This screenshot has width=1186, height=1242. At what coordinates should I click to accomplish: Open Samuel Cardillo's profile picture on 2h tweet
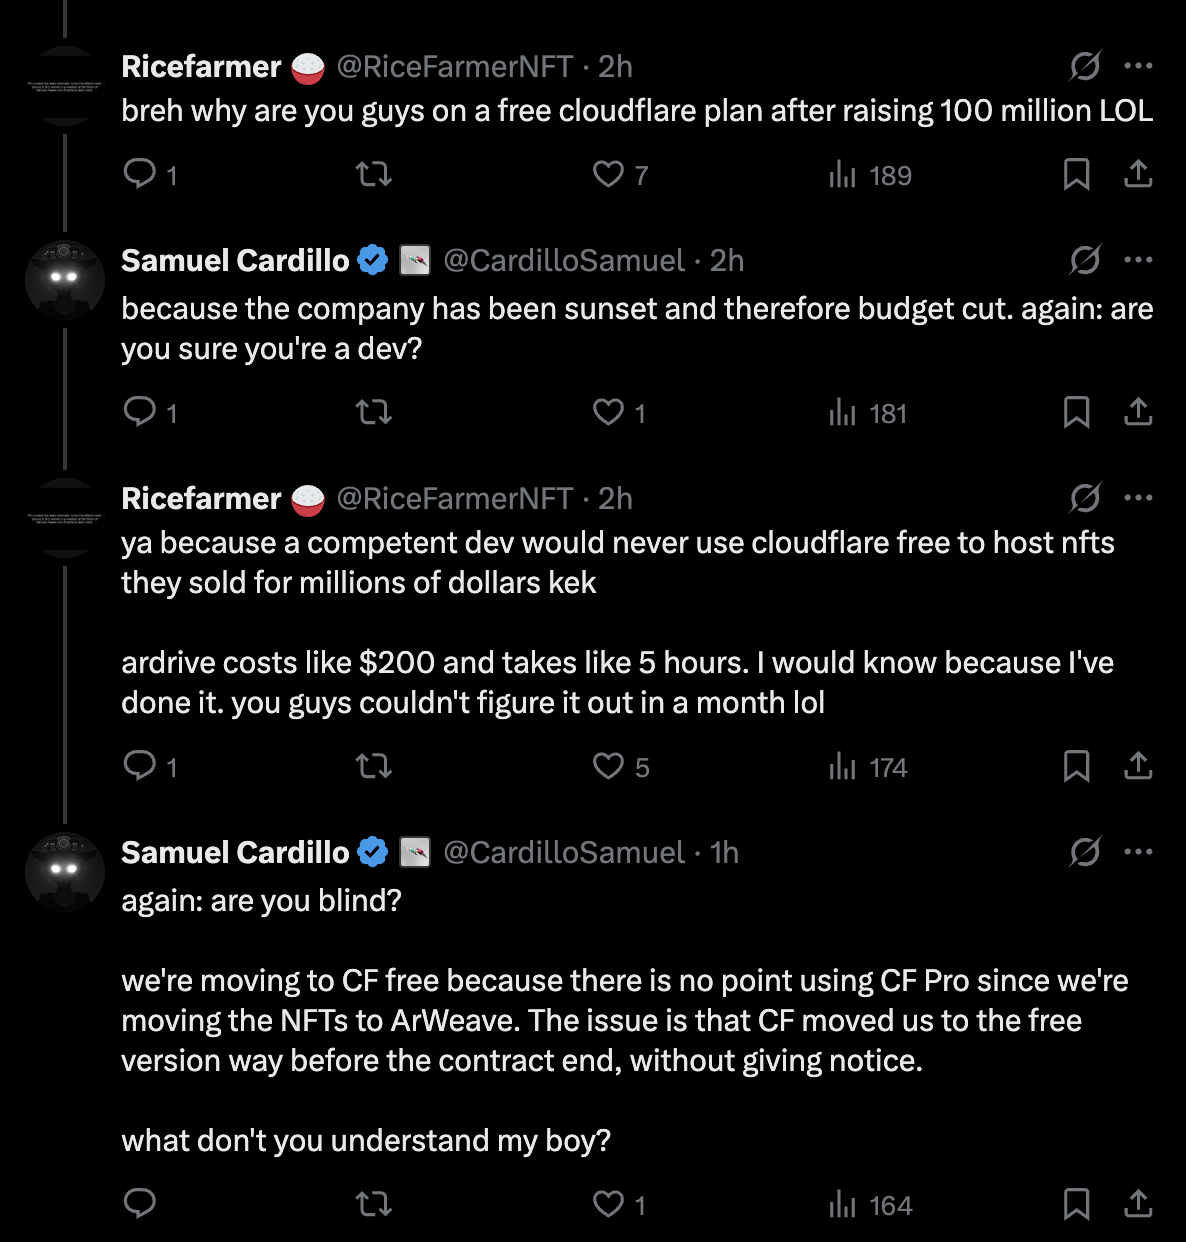(x=65, y=279)
